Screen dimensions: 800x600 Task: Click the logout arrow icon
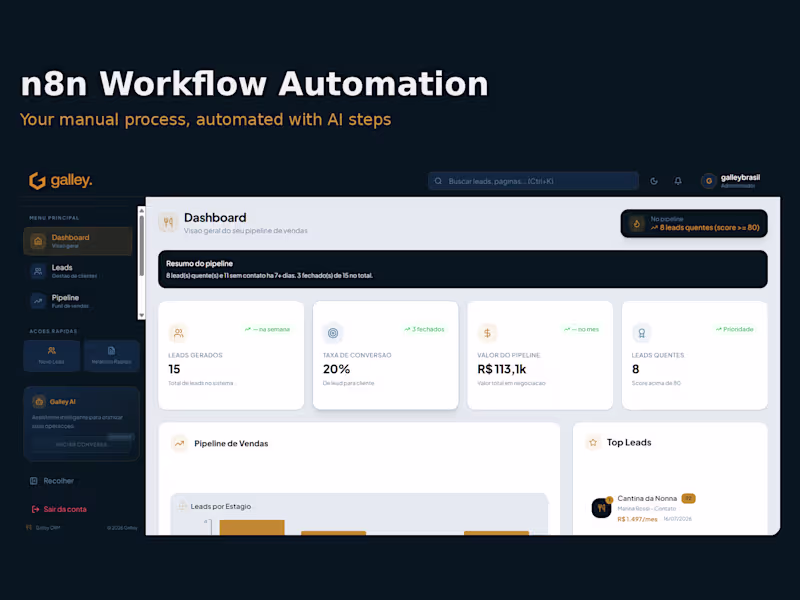[x=35, y=509]
